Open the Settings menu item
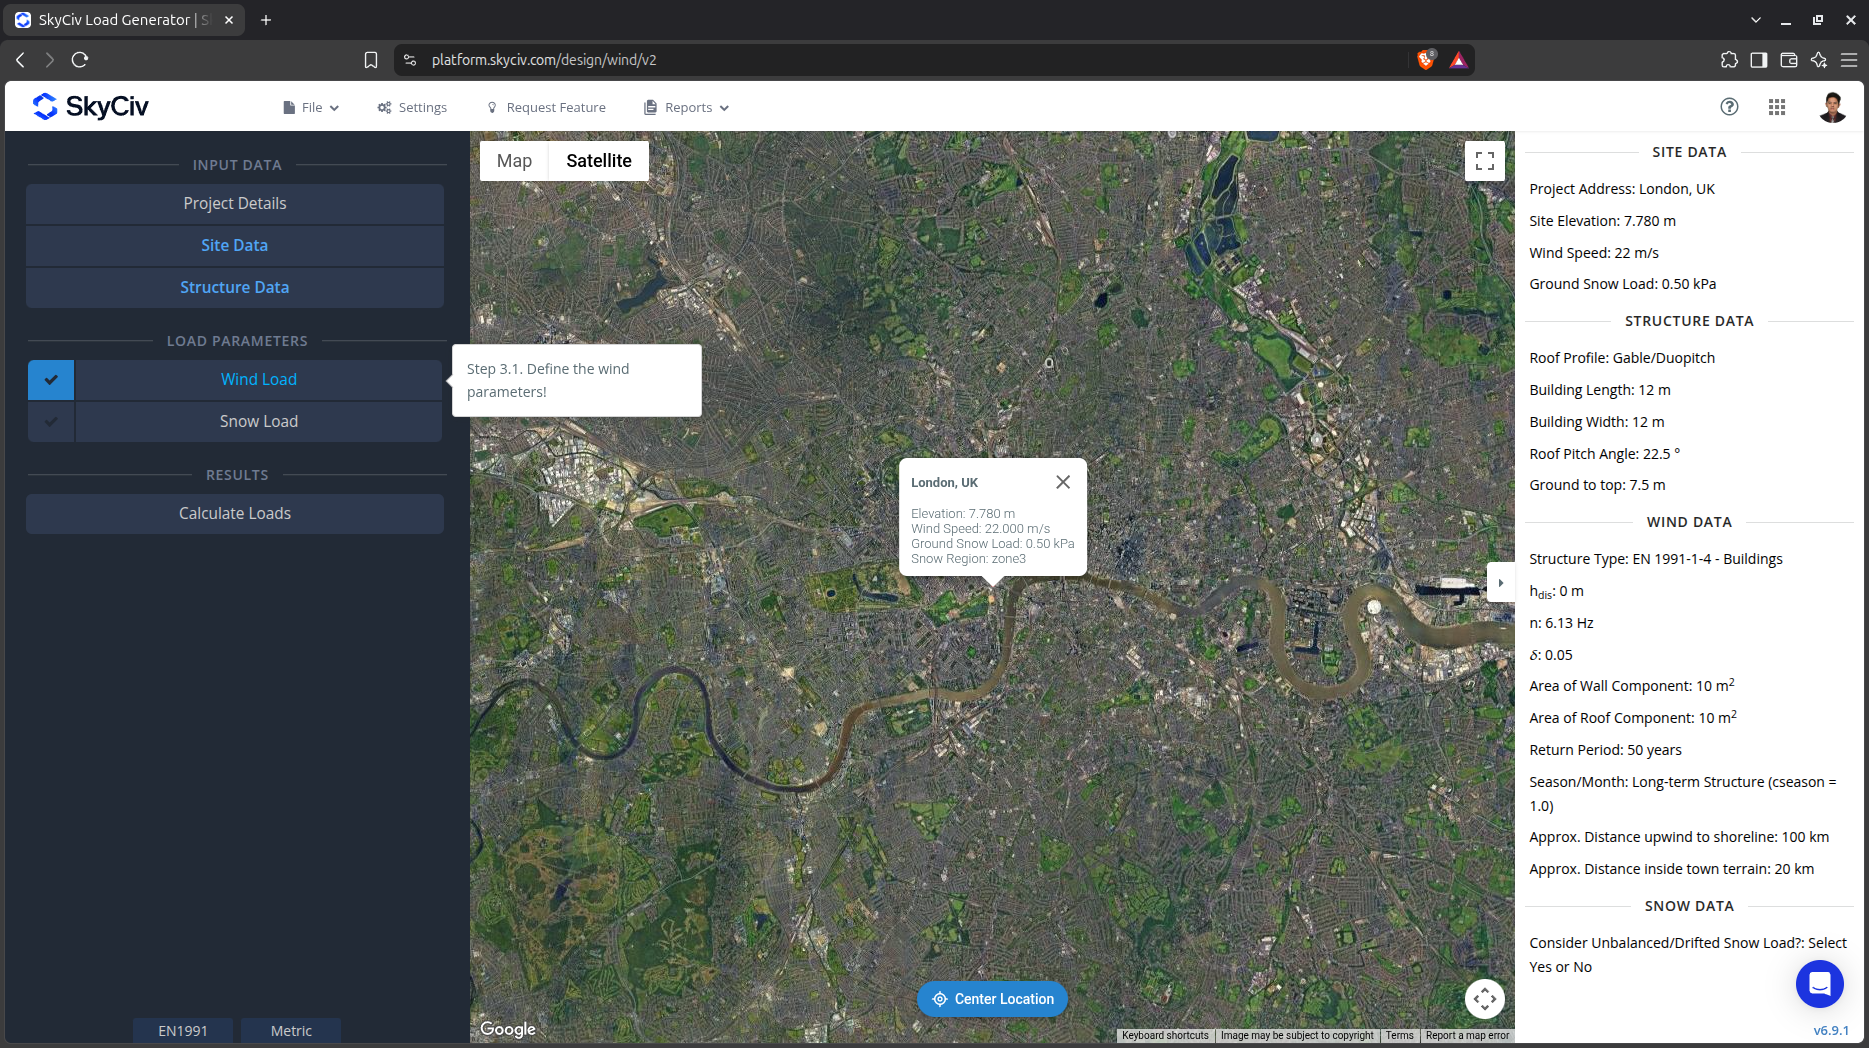Screen dimensions: 1869x1048 [x=412, y=108]
